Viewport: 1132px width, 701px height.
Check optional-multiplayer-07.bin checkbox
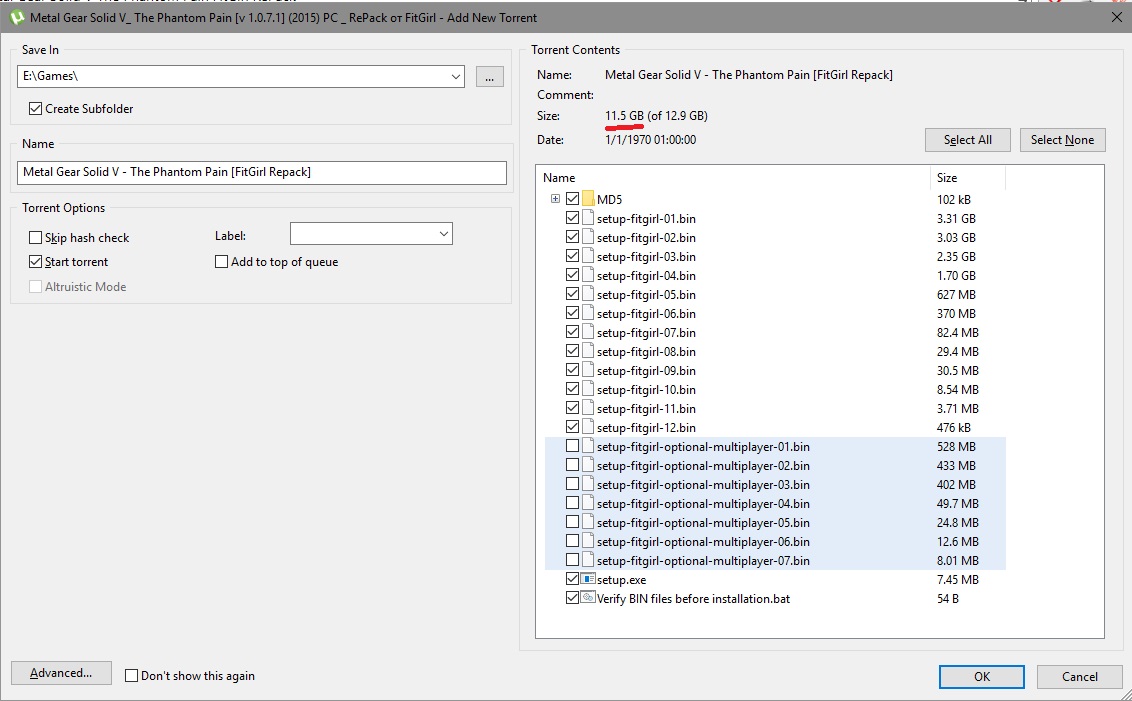572,560
